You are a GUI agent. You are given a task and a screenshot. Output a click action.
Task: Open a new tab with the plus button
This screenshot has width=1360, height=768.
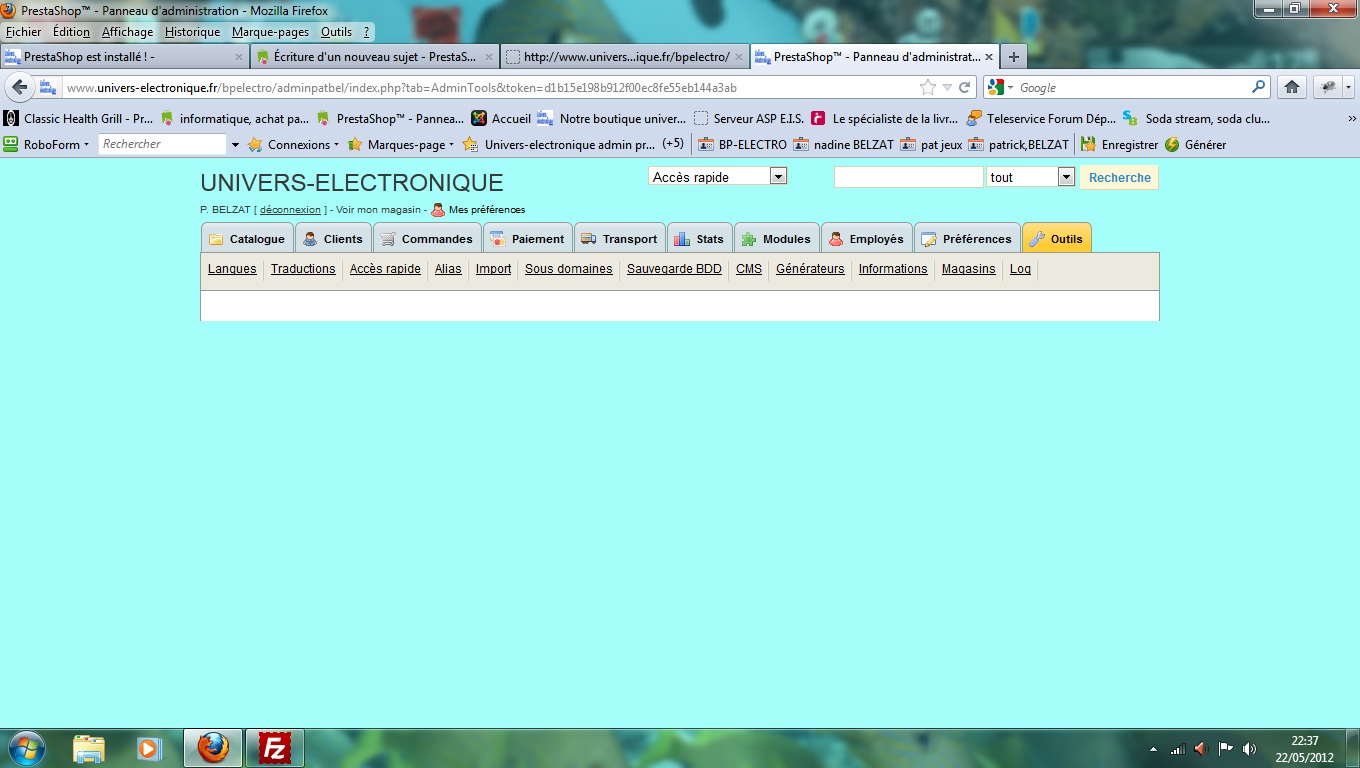(x=1014, y=57)
